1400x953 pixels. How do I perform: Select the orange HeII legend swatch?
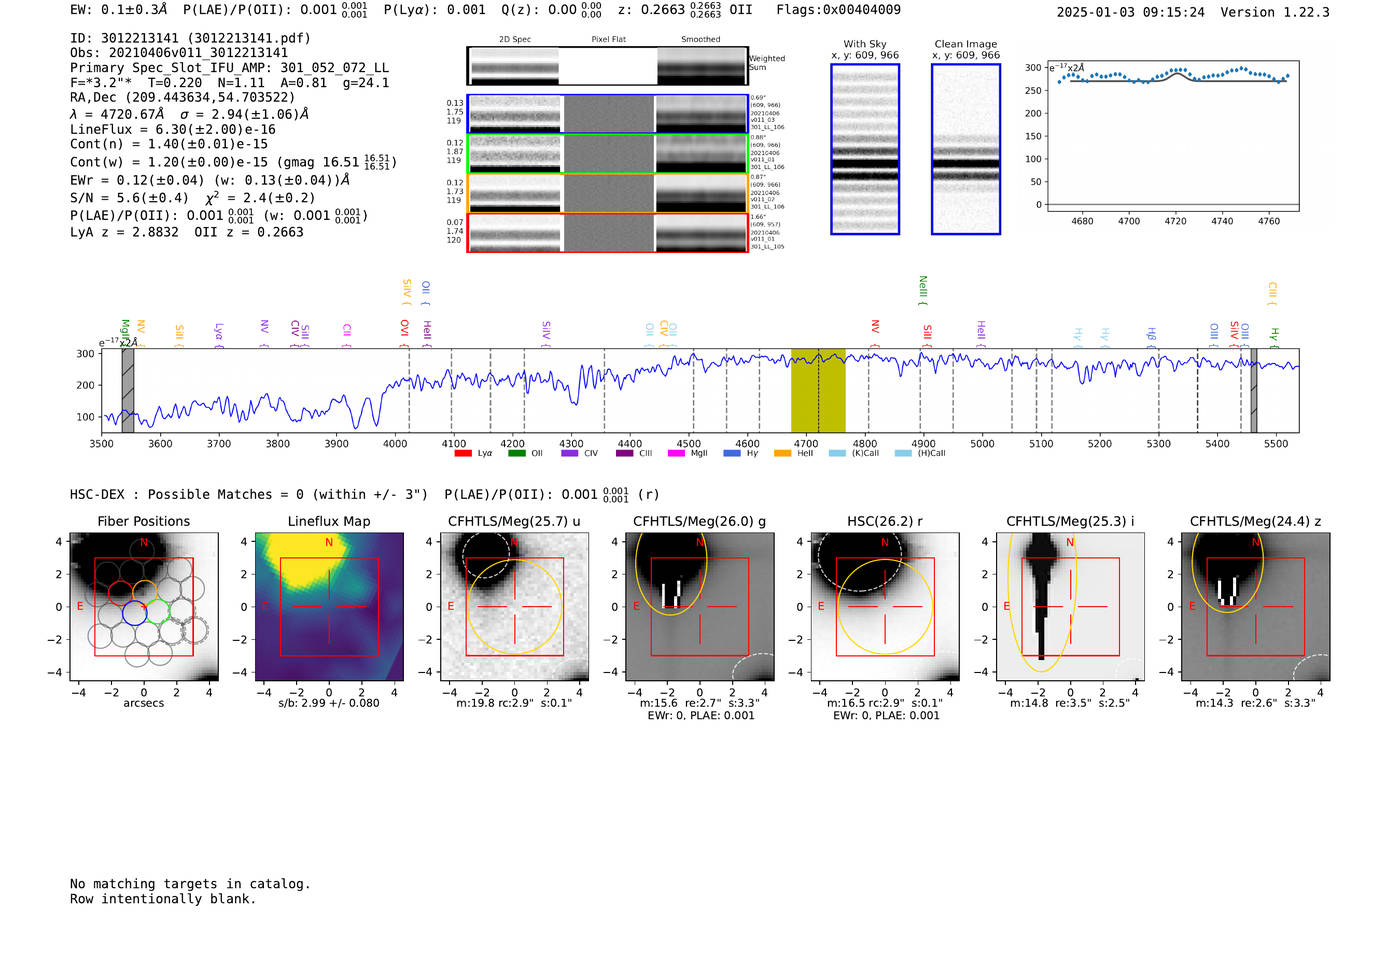click(x=782, y=454)
